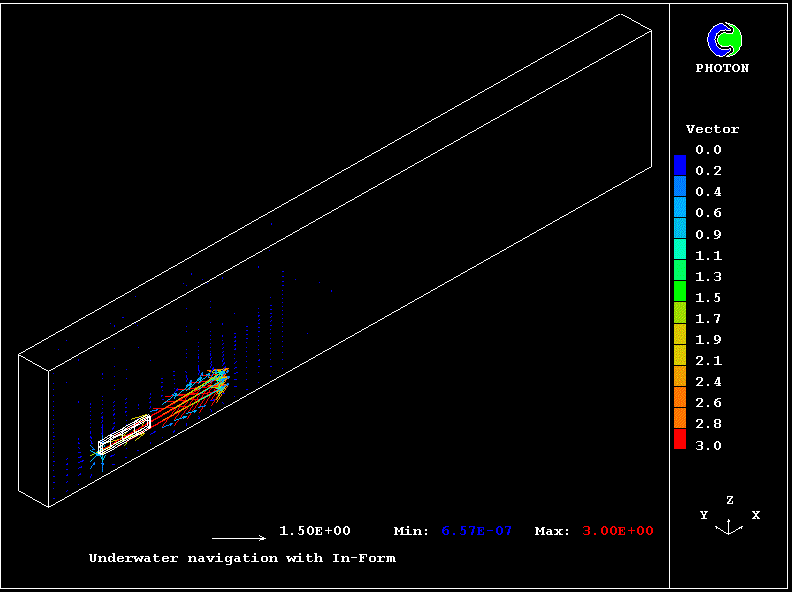792x592 pixels.
Task: Click the PHOTON text label
Action: point(722,69)
